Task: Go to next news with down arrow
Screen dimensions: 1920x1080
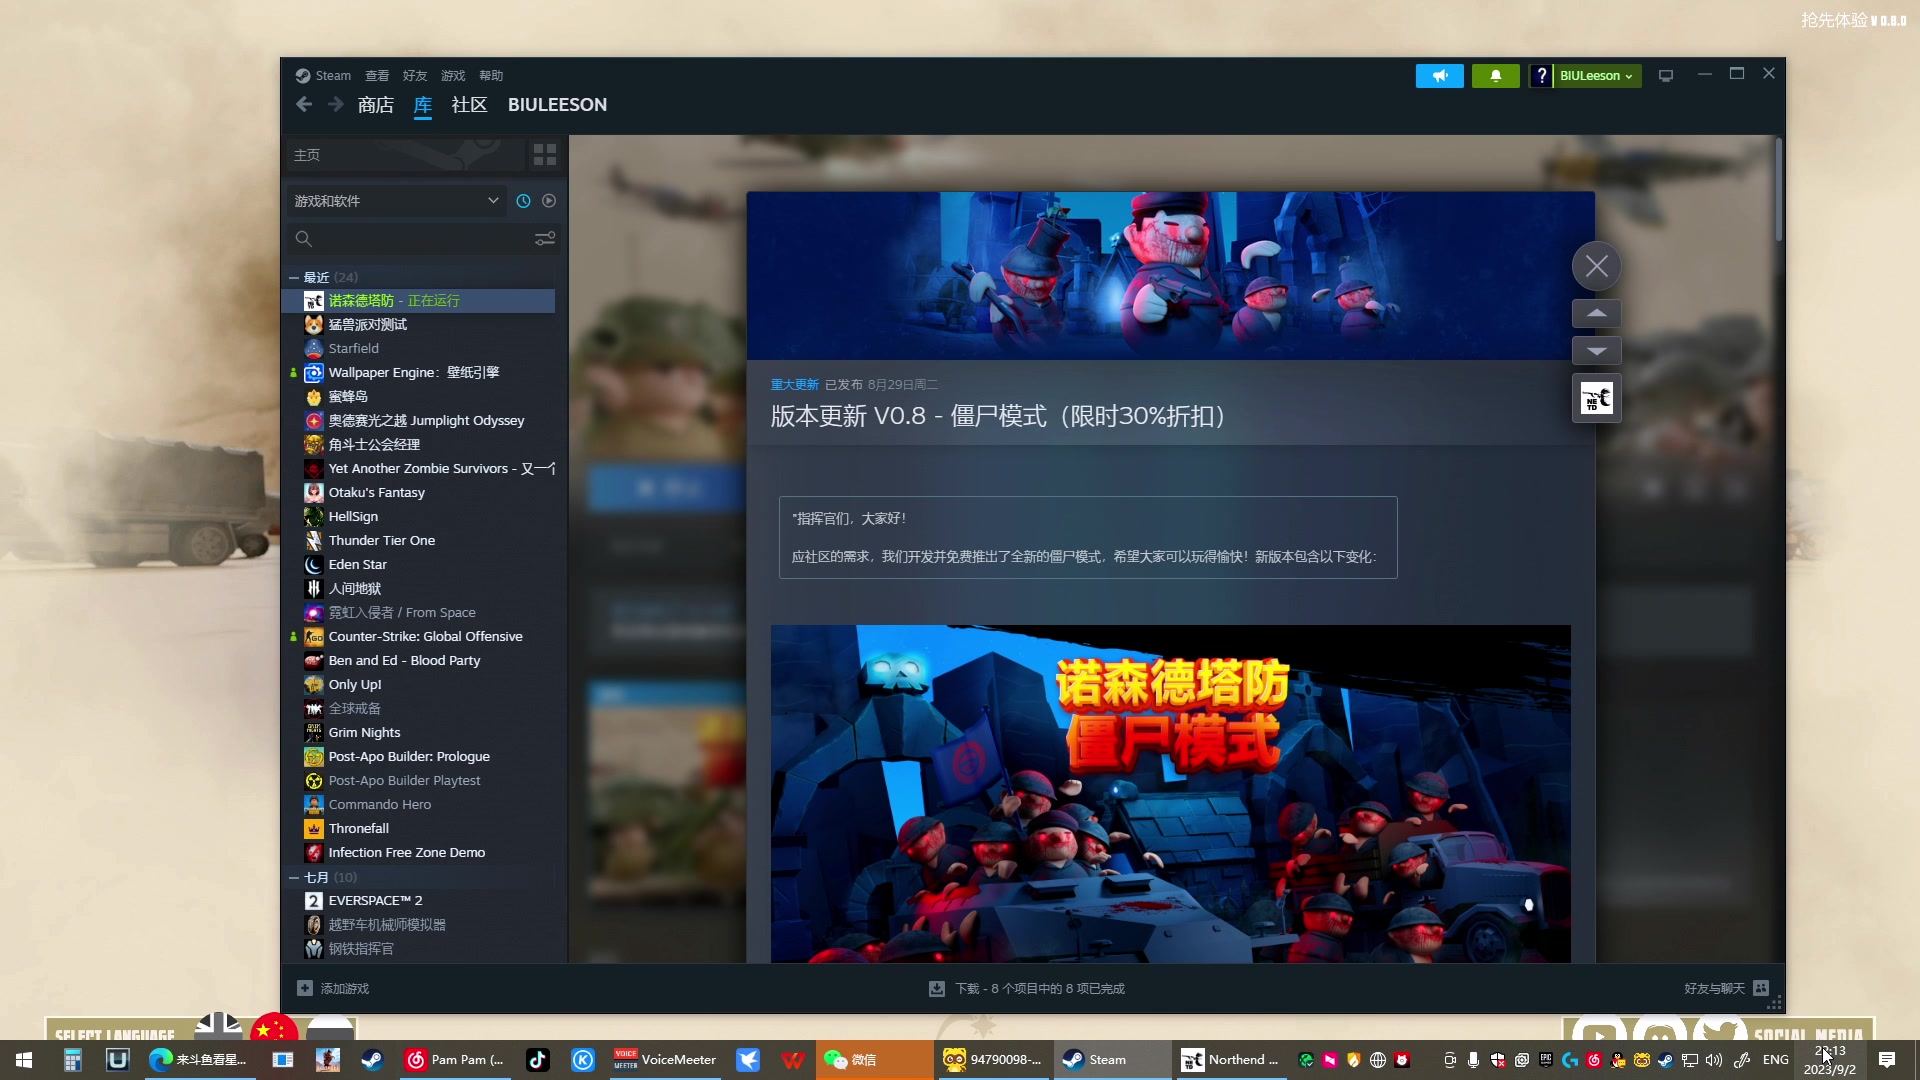Action: click(x=1597, y=351)
